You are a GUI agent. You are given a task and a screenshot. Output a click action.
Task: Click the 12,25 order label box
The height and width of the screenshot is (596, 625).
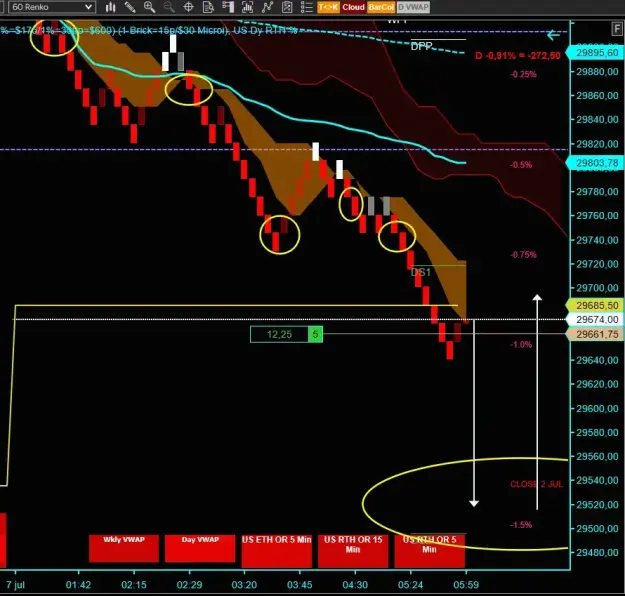(279, 334)
